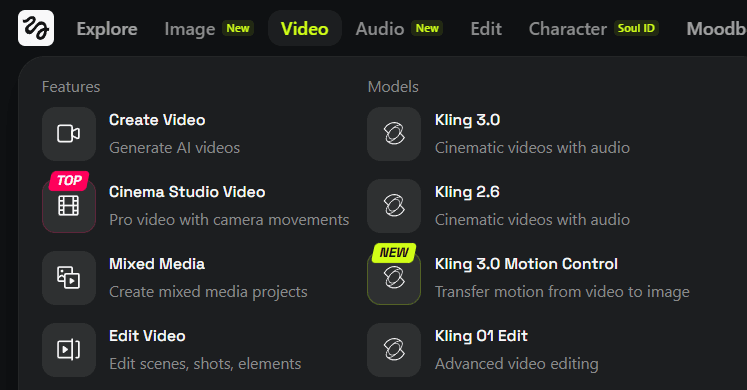Click 'Generate AI videos' description
Image resolution: width=747 pixels, height=390 pixels.
pyautogui.click(x=174, y=148)
